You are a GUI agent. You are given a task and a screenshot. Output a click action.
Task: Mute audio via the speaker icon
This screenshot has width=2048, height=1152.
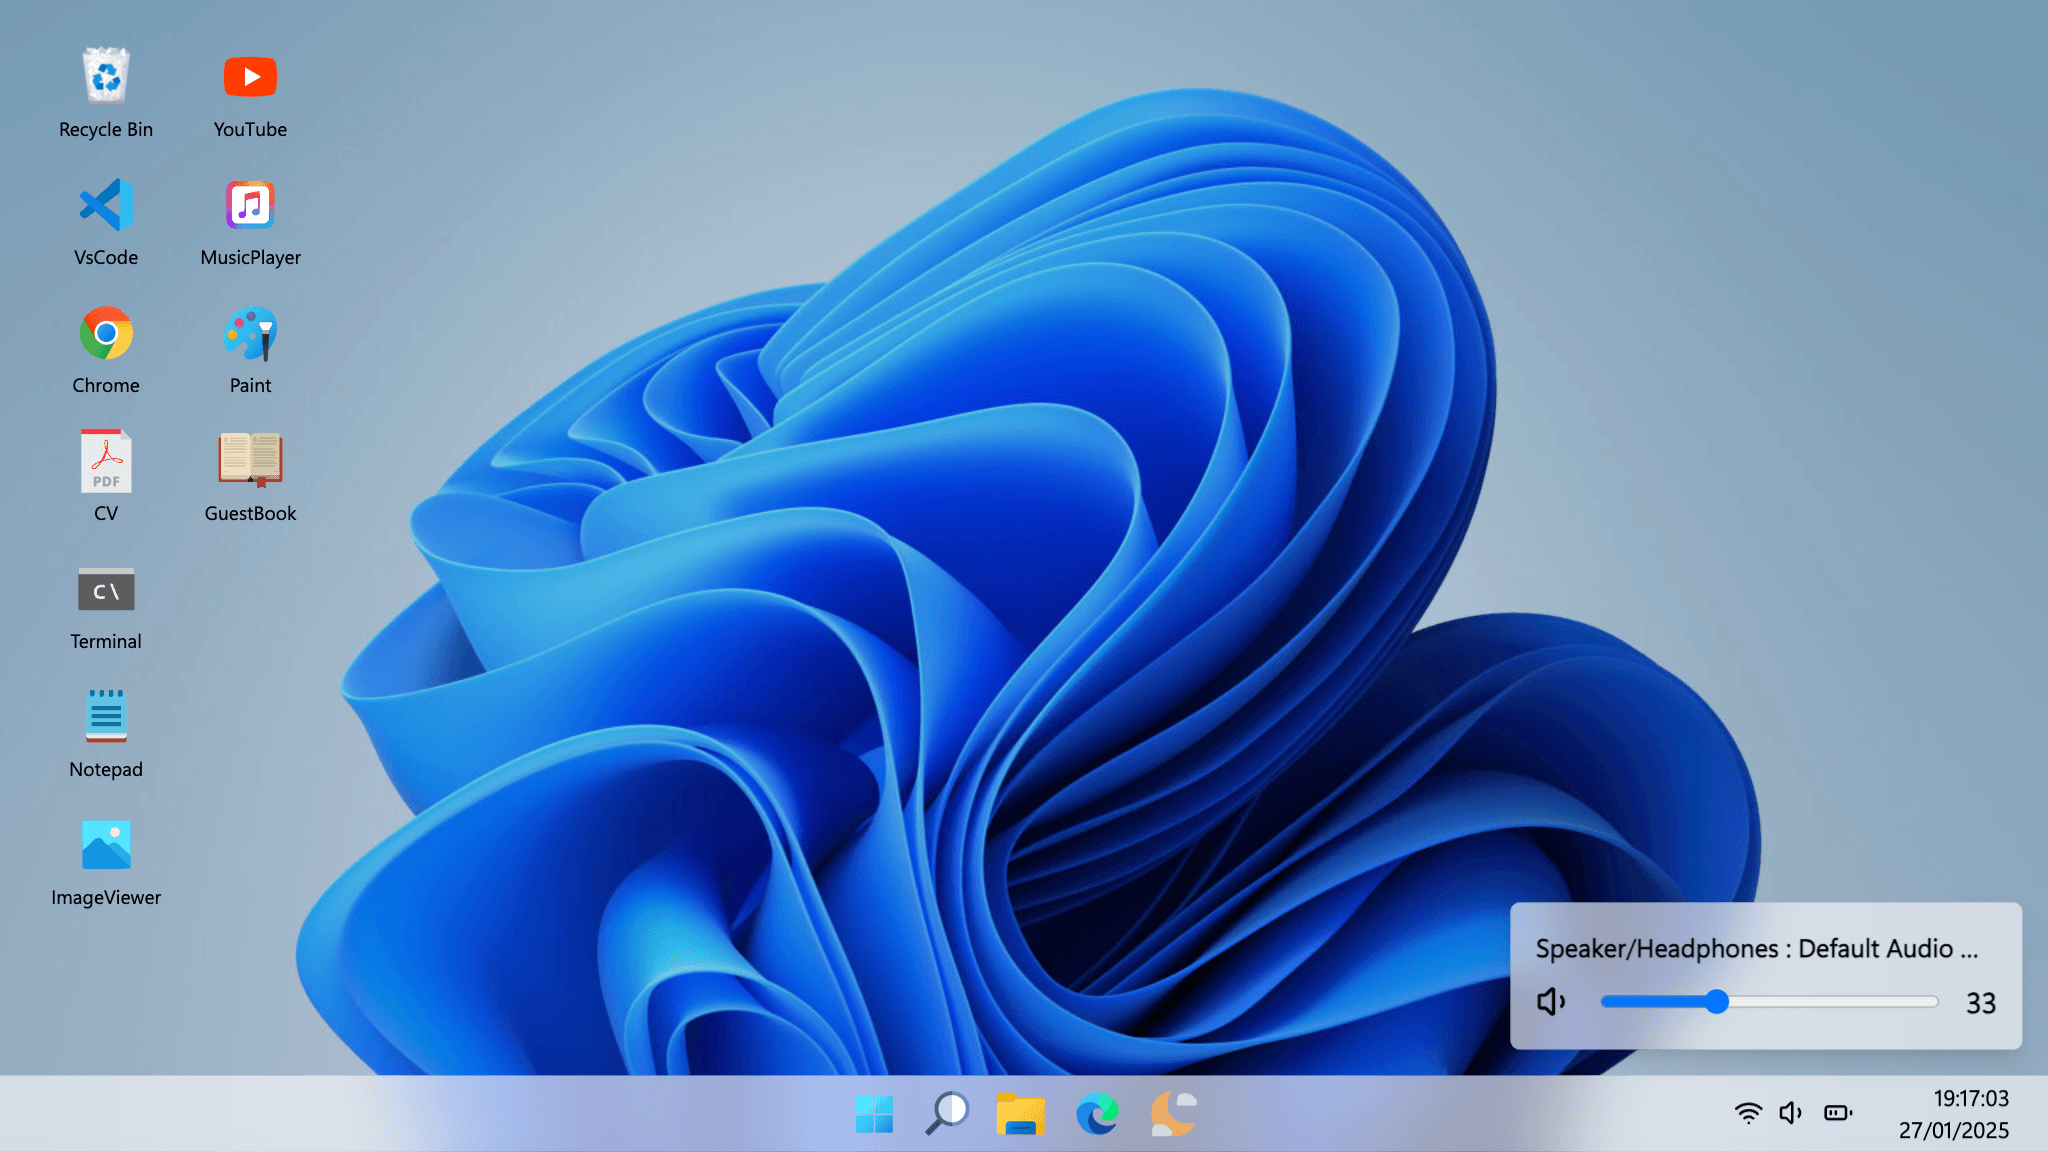point(1550,1001)
